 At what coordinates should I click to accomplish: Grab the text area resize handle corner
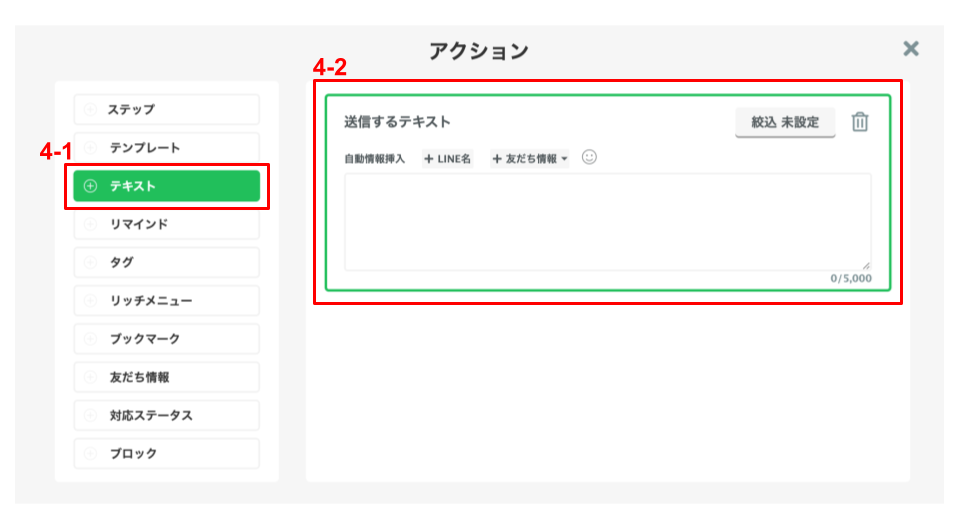pyautogui.click(x=866, y=265)
